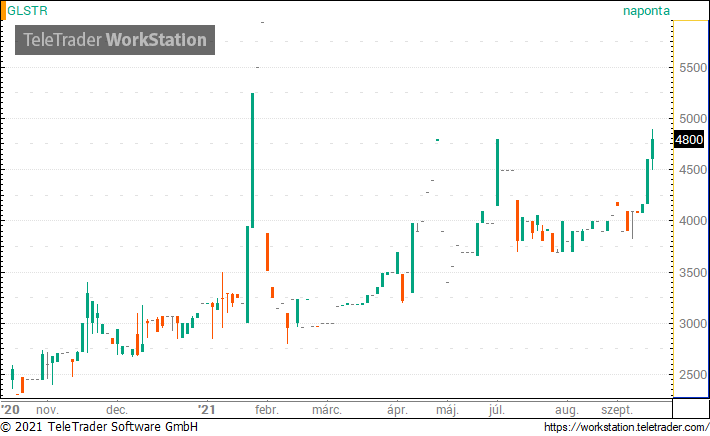Viewport: 710px width, 436px height.
Task: Click the 4500 price axis label
Action: tap(693, 170)
